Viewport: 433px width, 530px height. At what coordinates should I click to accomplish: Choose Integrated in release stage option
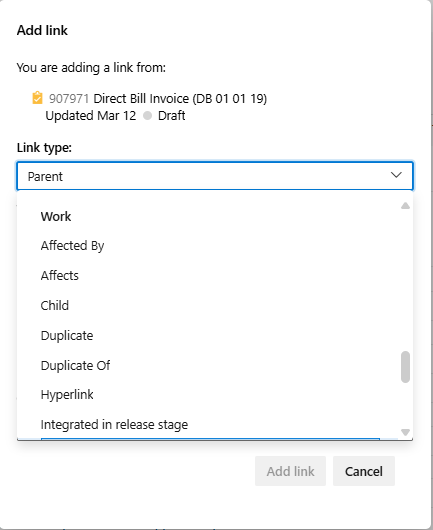(114, 425)
